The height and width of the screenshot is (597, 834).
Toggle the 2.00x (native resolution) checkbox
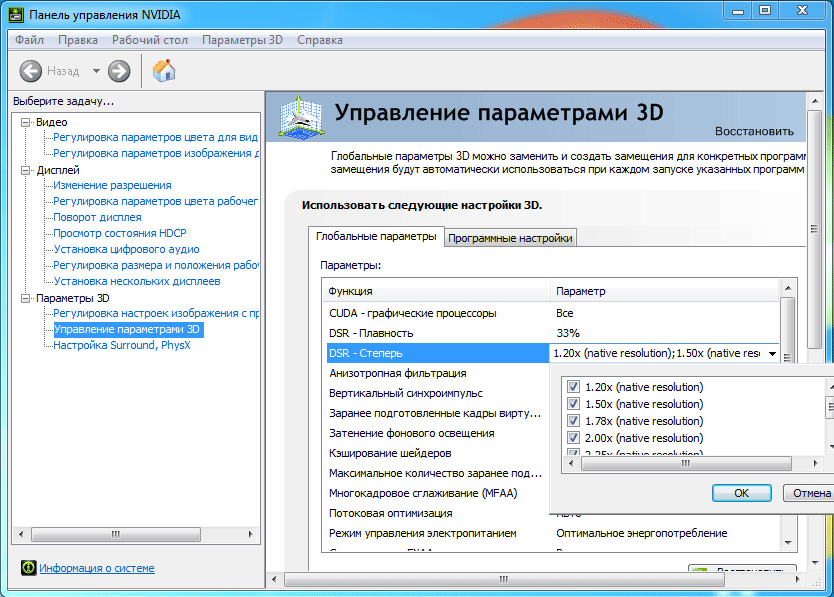coord(573,438)
